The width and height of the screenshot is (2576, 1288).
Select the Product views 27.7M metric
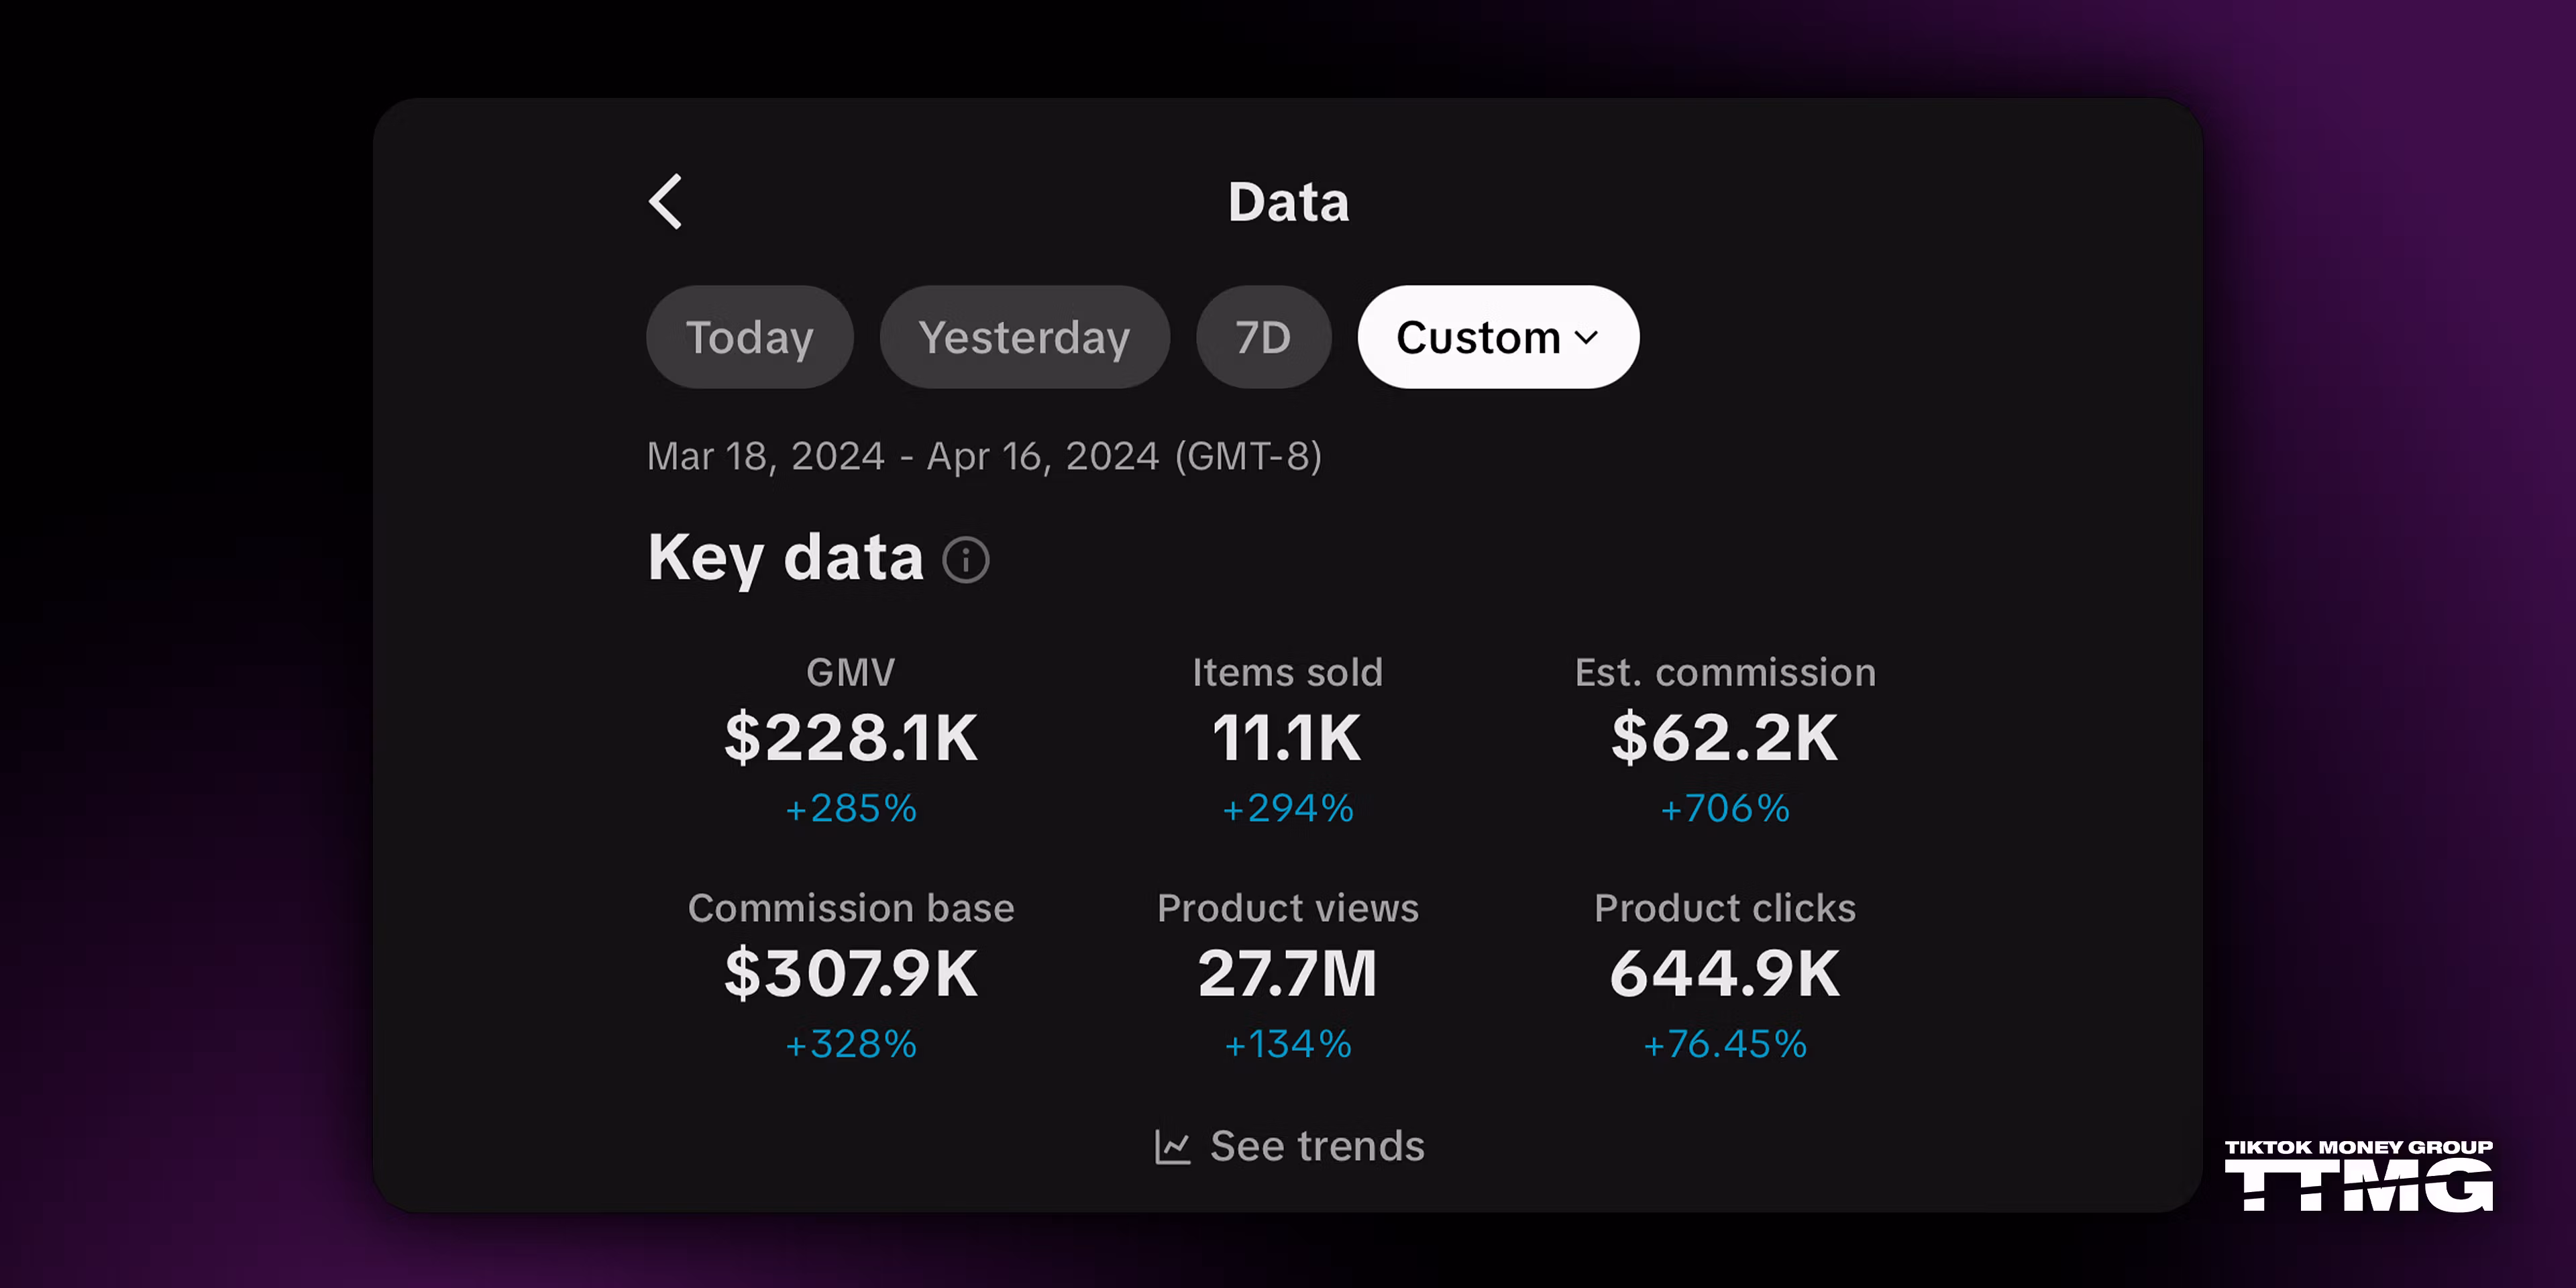pos(1287,973)
